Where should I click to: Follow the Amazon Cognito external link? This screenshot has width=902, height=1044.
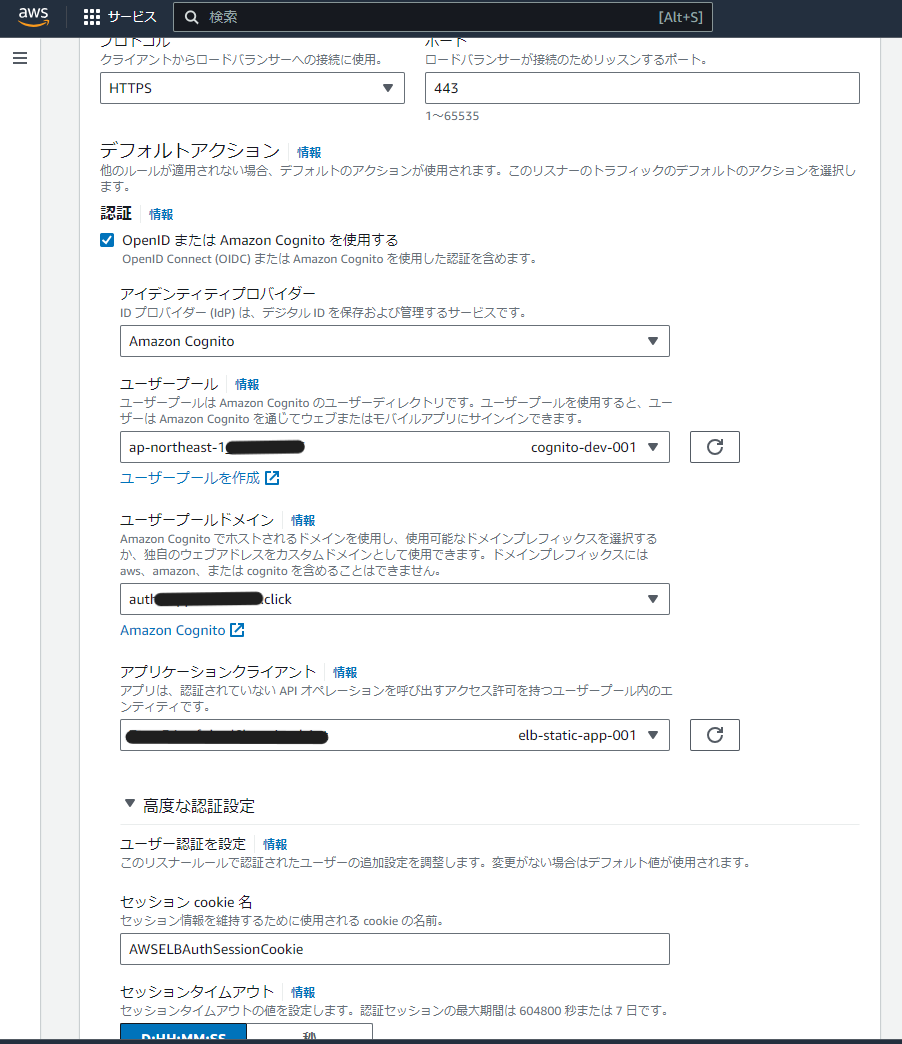tap(182, 630)
